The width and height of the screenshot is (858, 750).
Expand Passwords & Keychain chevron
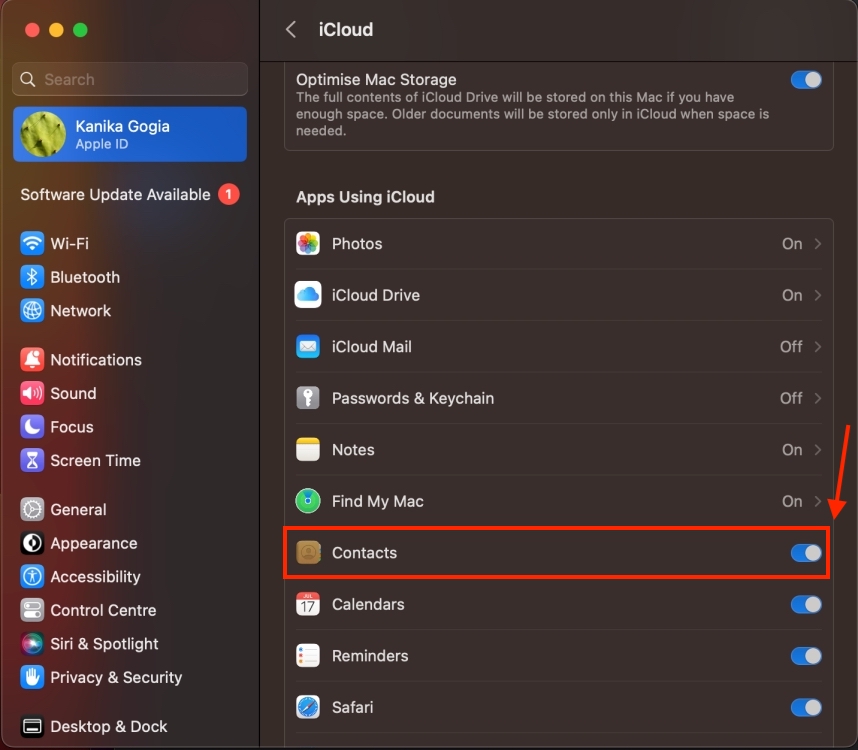click(x=818, y=398)
